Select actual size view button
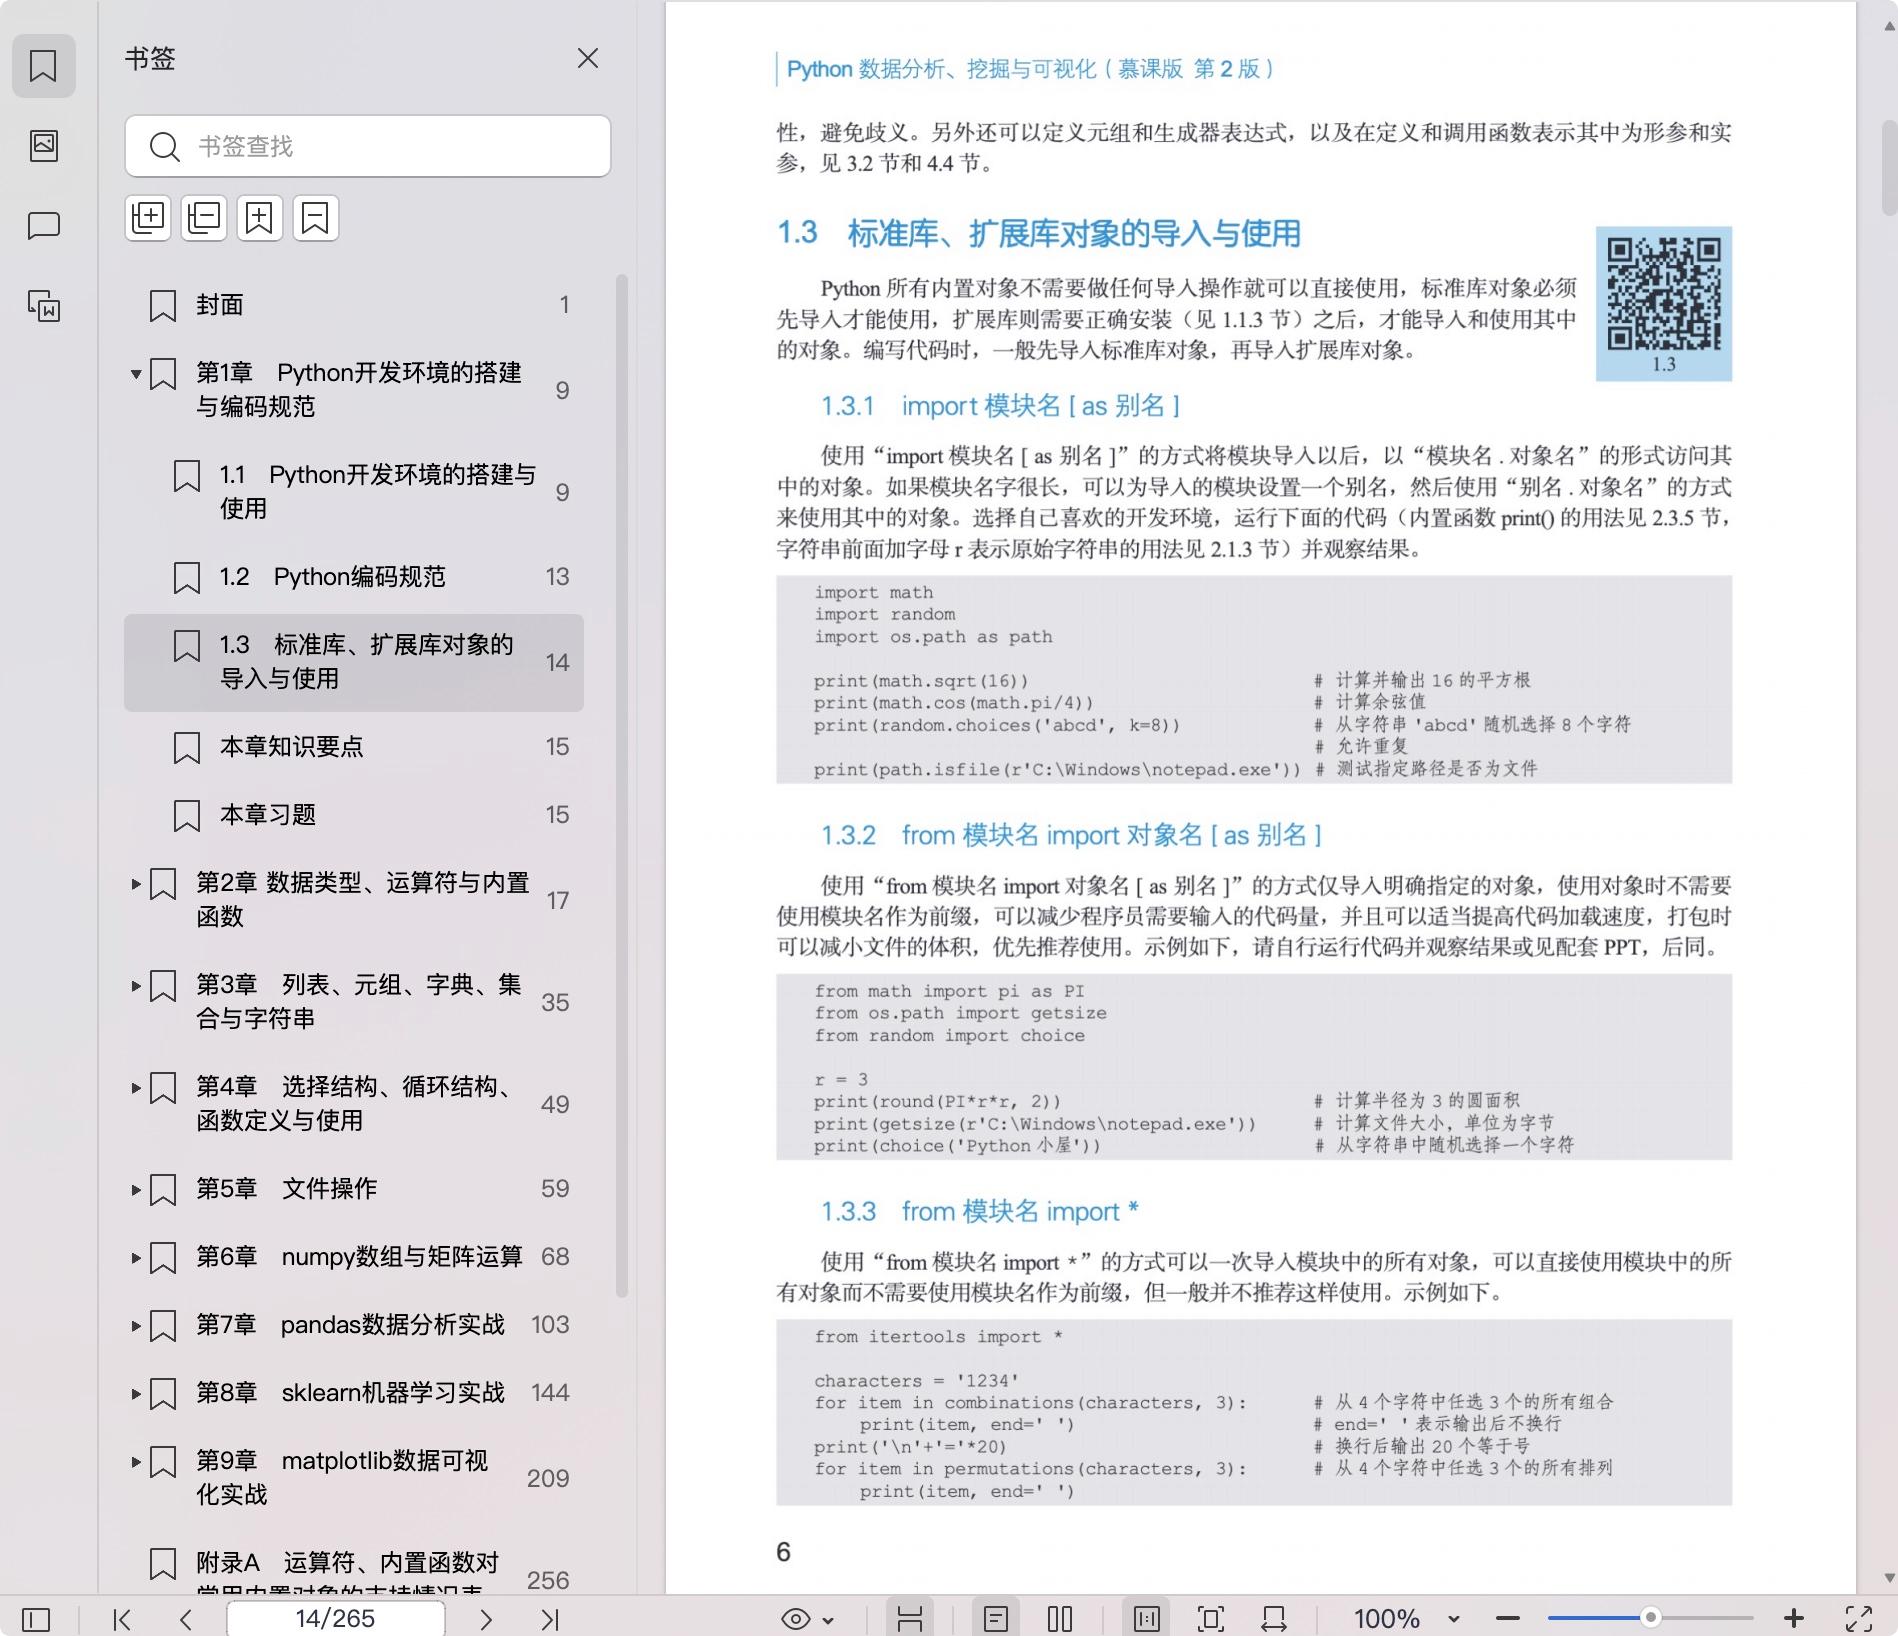 [1146, 1619]
